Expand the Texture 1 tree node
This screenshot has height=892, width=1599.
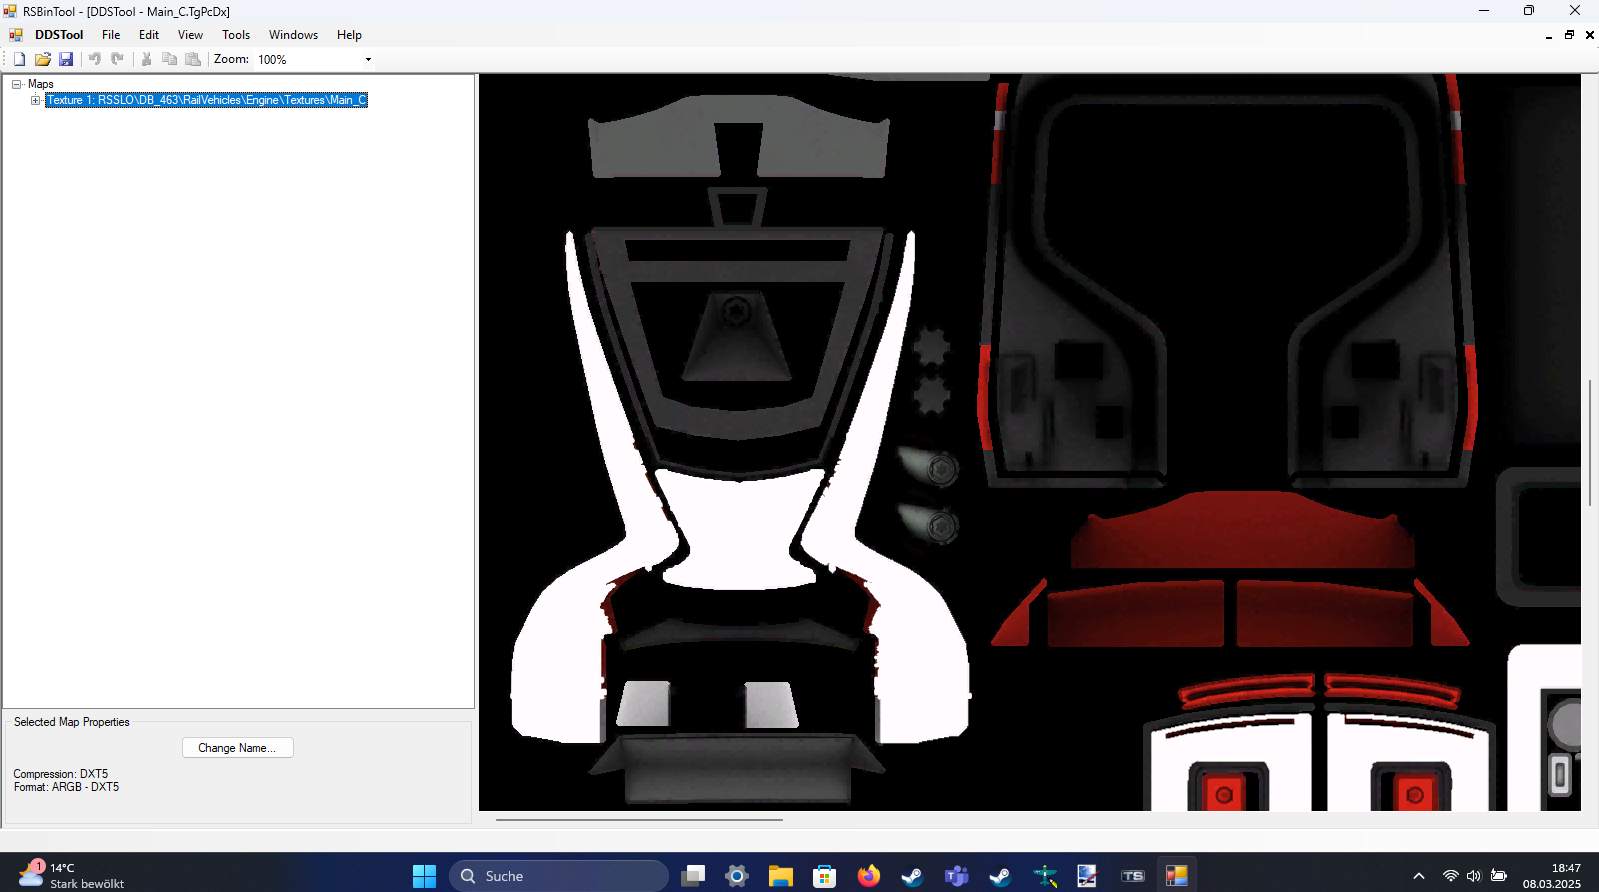pyautogui.click(x=36, y=100)
